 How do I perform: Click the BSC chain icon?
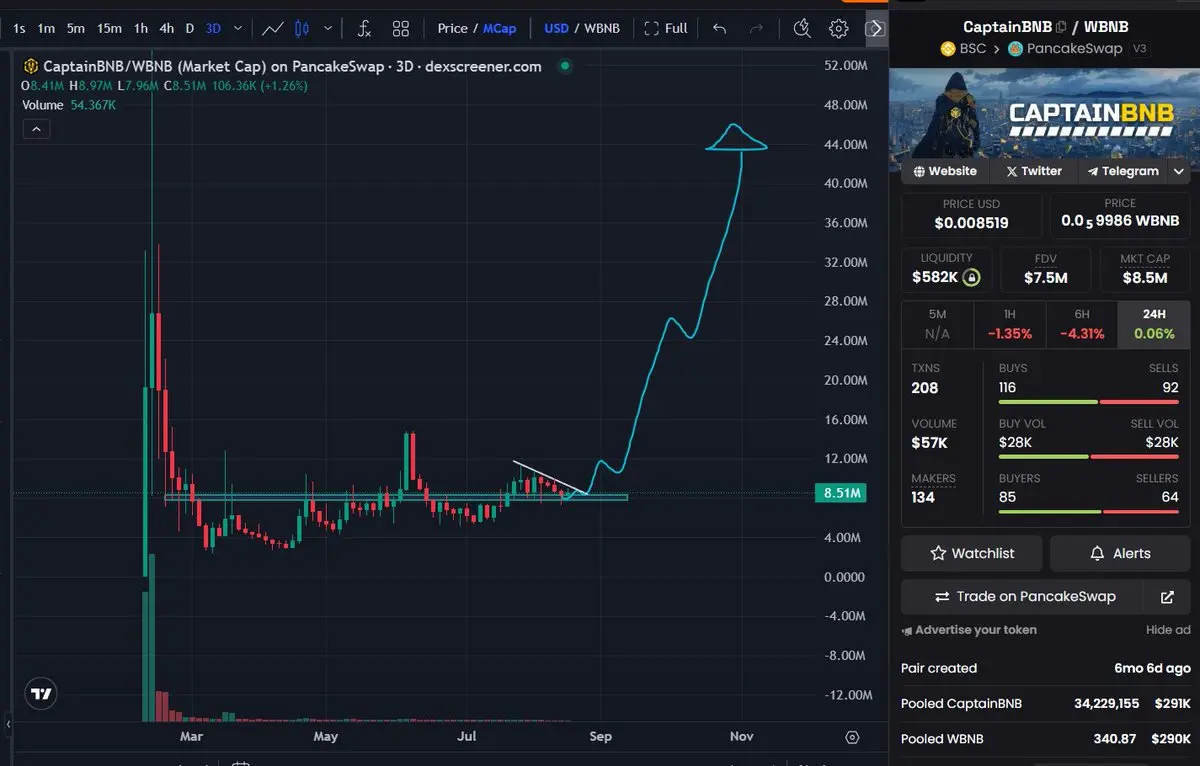(948, 48)
